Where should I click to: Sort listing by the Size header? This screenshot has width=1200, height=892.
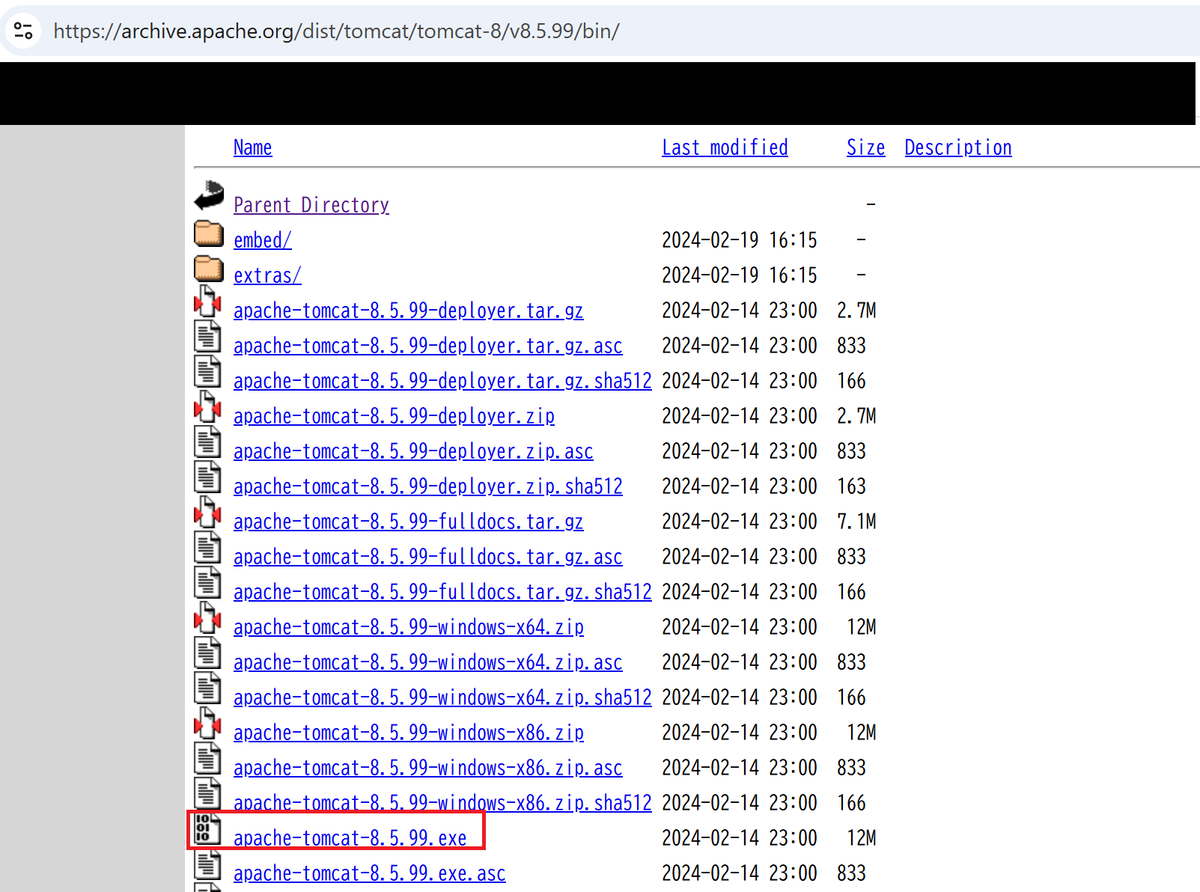click(866, 148)
